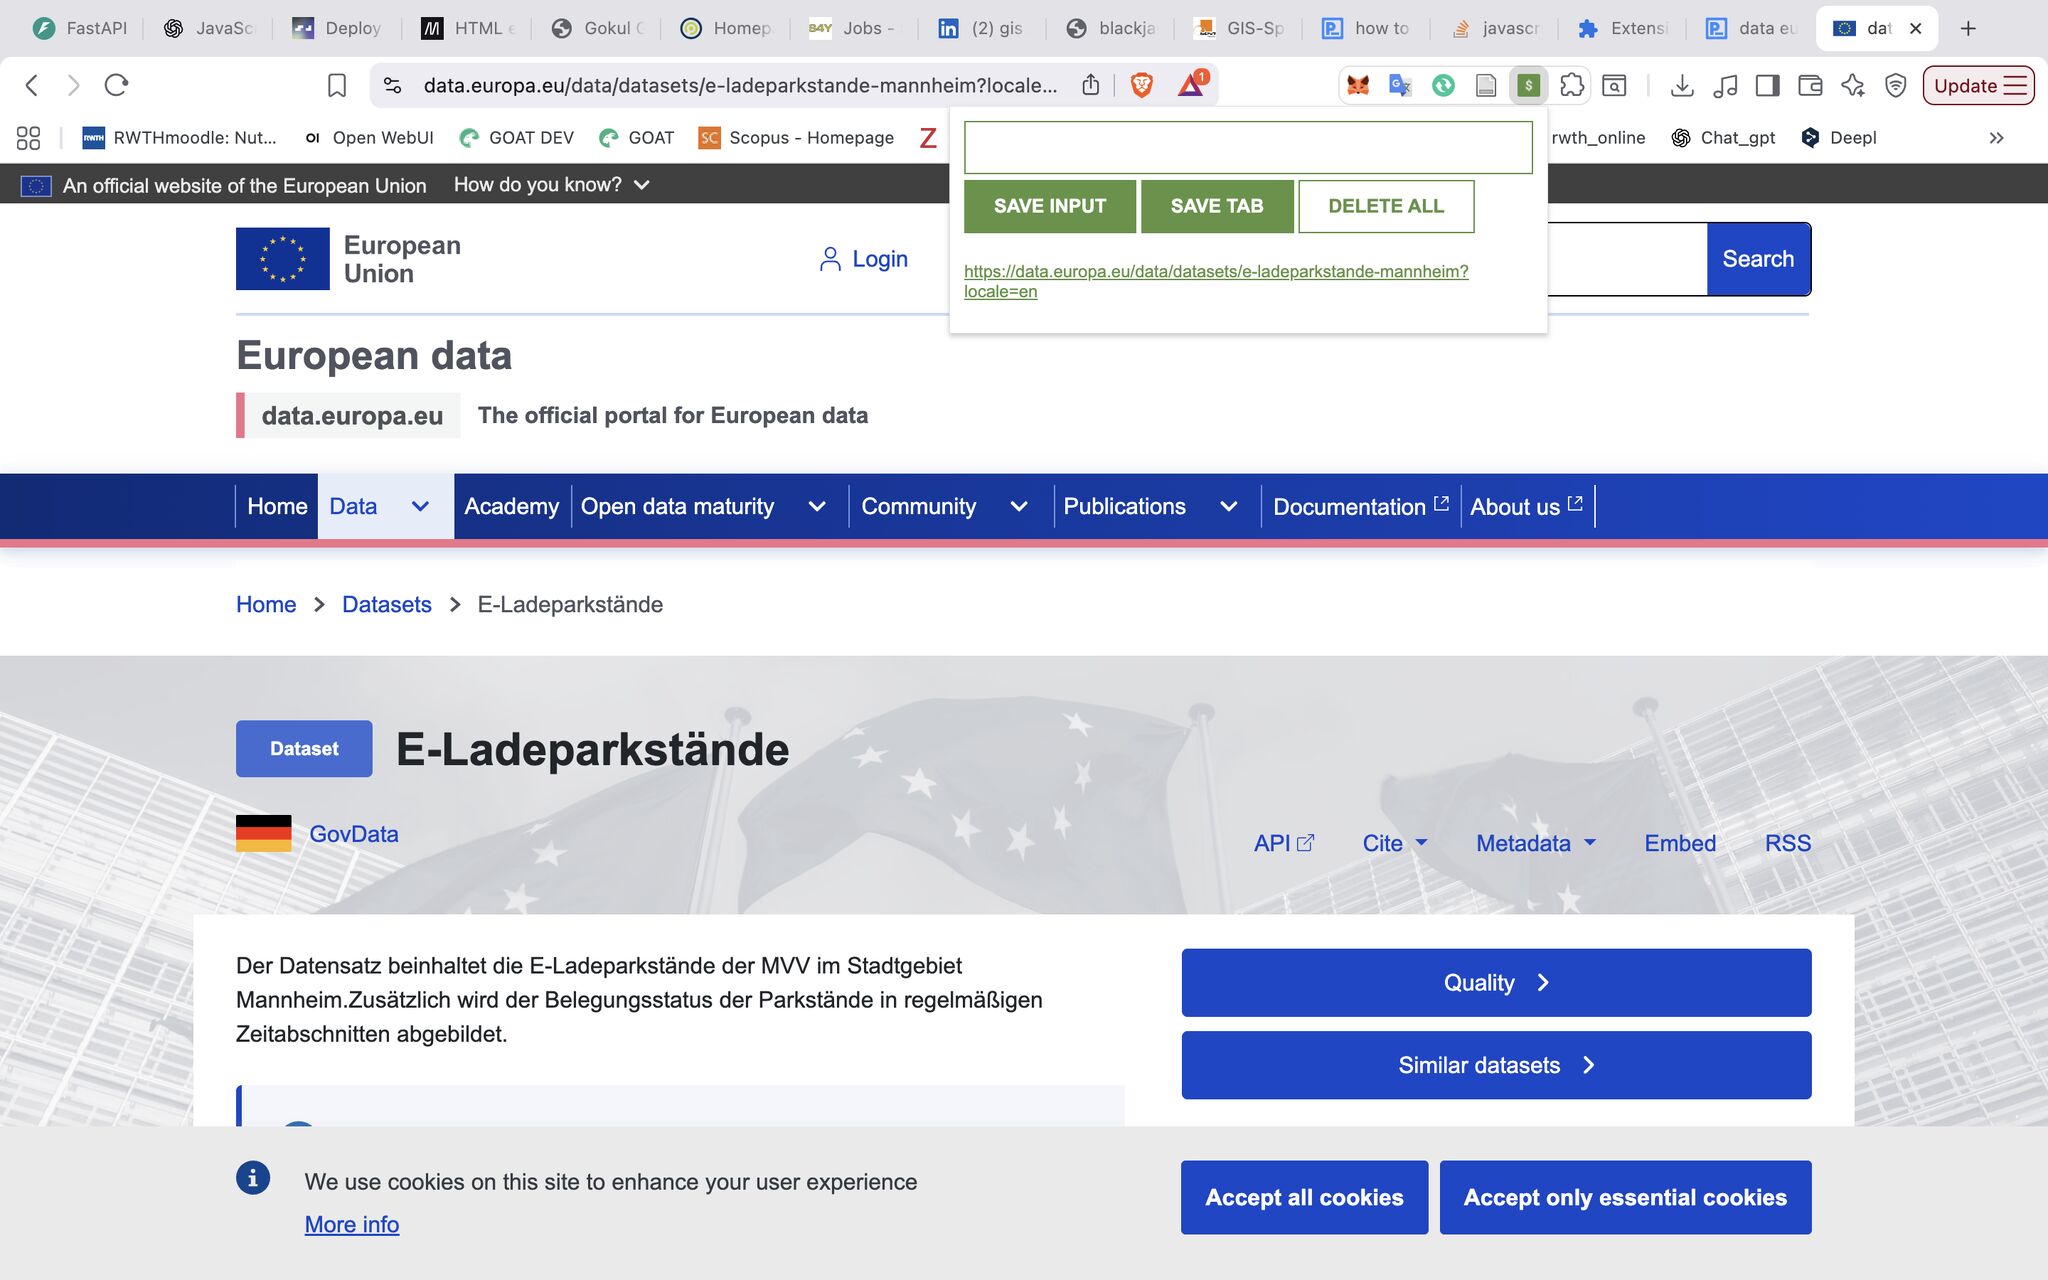Open the saved e-ladeparkstande-mannheim link

[1216, 281]
